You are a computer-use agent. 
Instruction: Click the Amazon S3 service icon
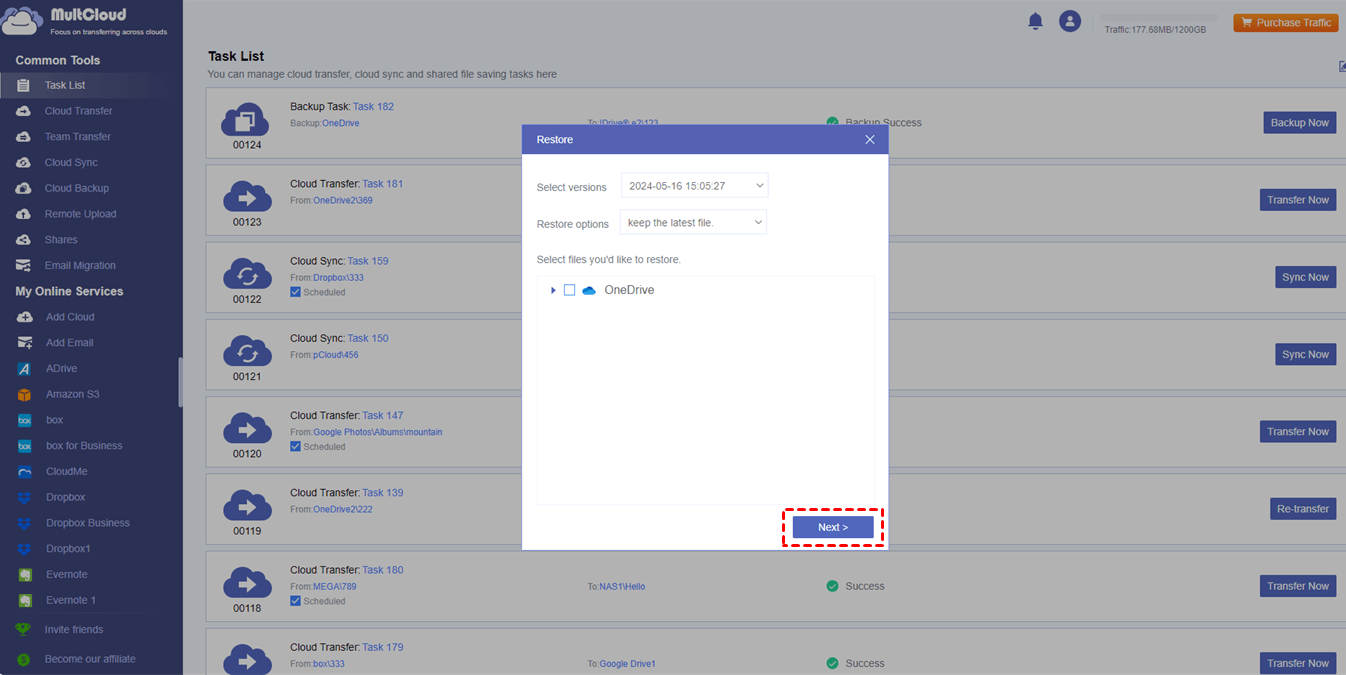pos(25,394)
